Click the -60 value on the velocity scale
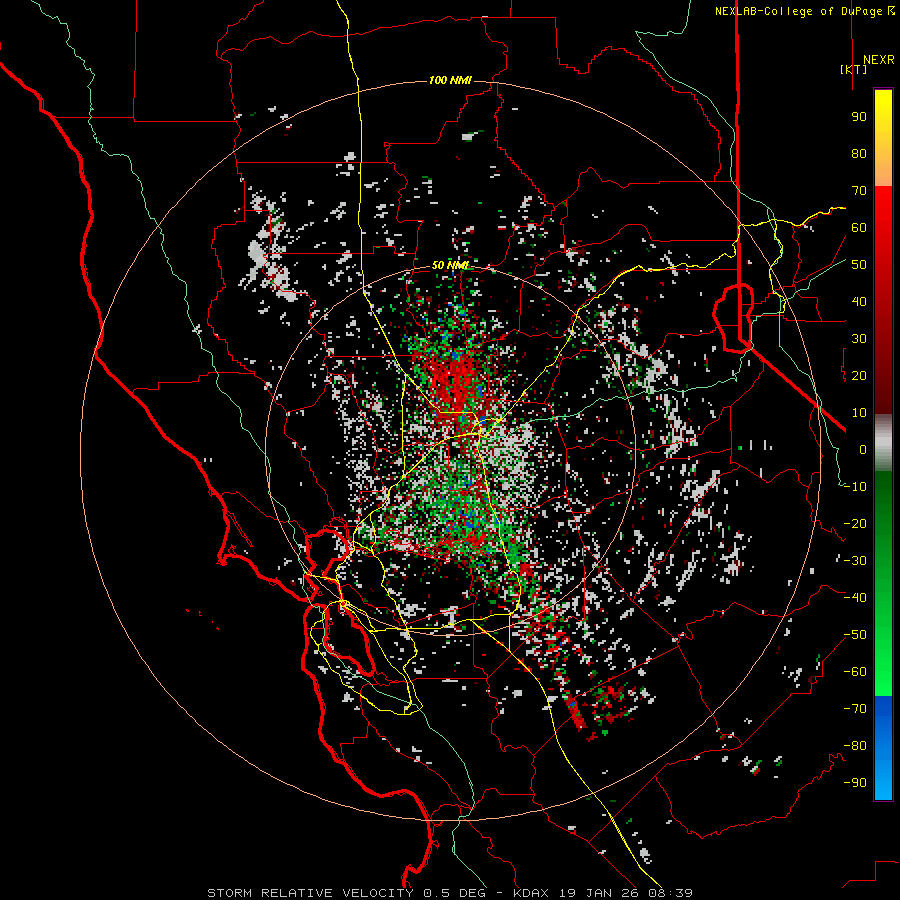Viewport: 900px width, 900px height. click(855, 672)
